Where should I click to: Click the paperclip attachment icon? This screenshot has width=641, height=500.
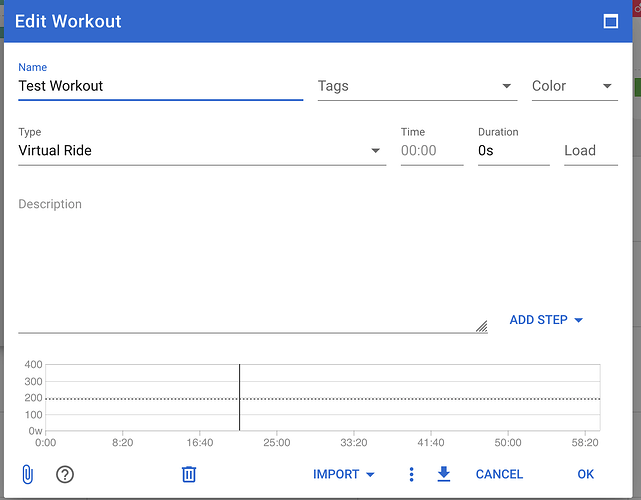pos(27,474)
